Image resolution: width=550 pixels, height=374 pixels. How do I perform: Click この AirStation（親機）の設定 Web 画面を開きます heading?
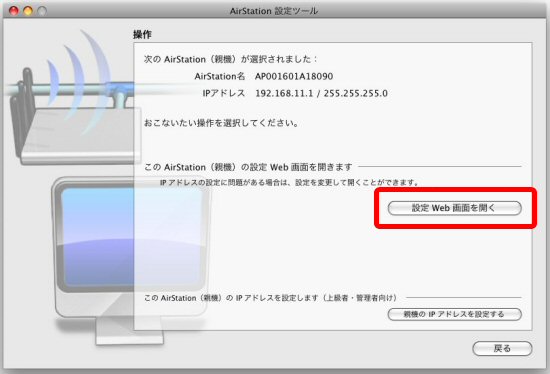pyautogui.click(x=248, y=167)
